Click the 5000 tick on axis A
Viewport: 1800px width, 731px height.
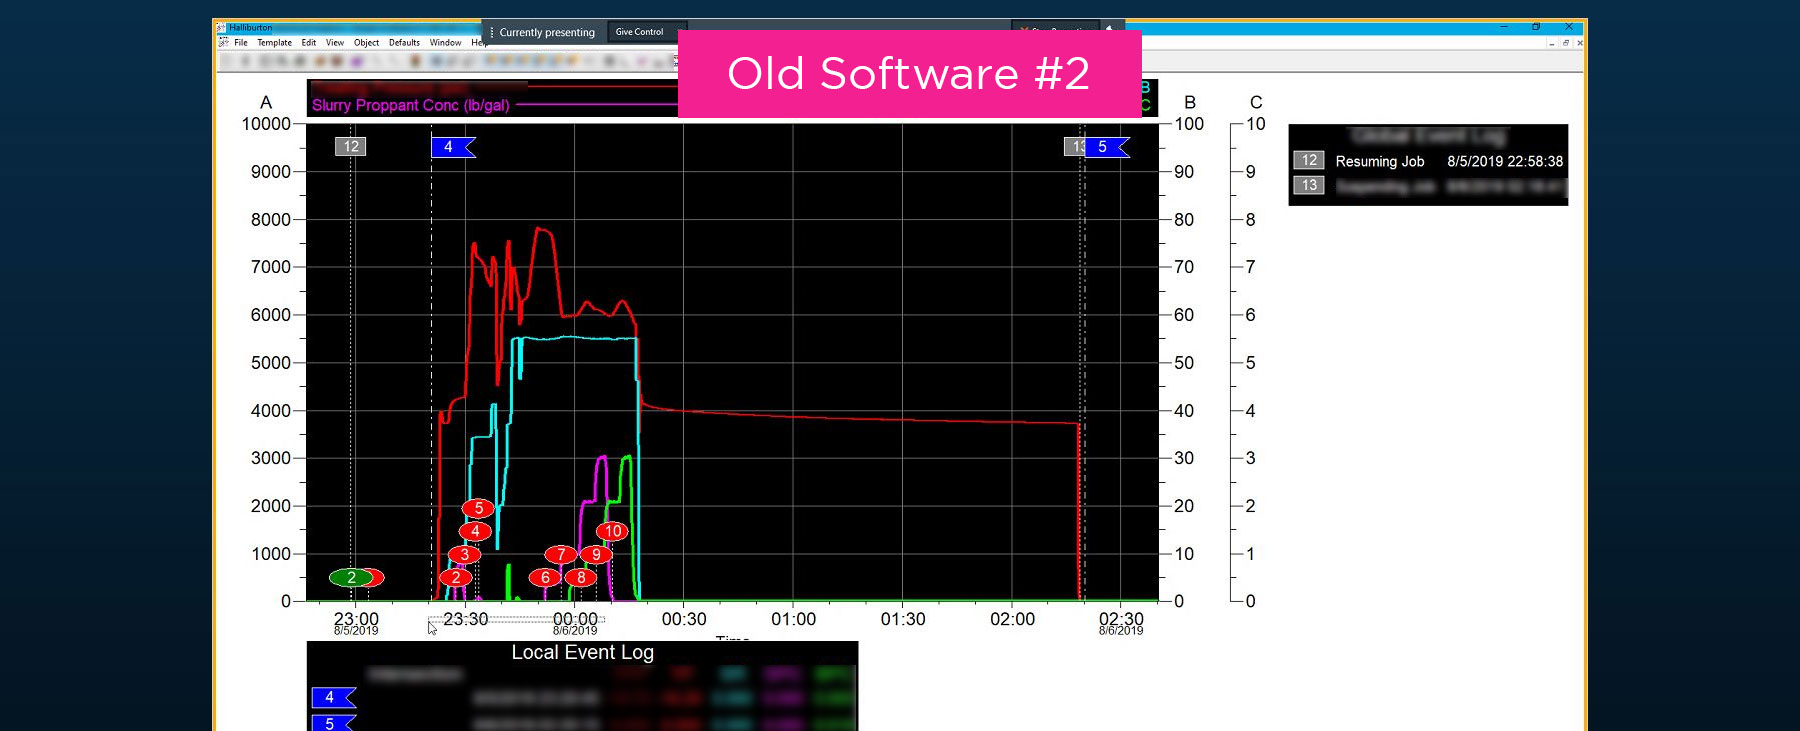pos(271,363)
